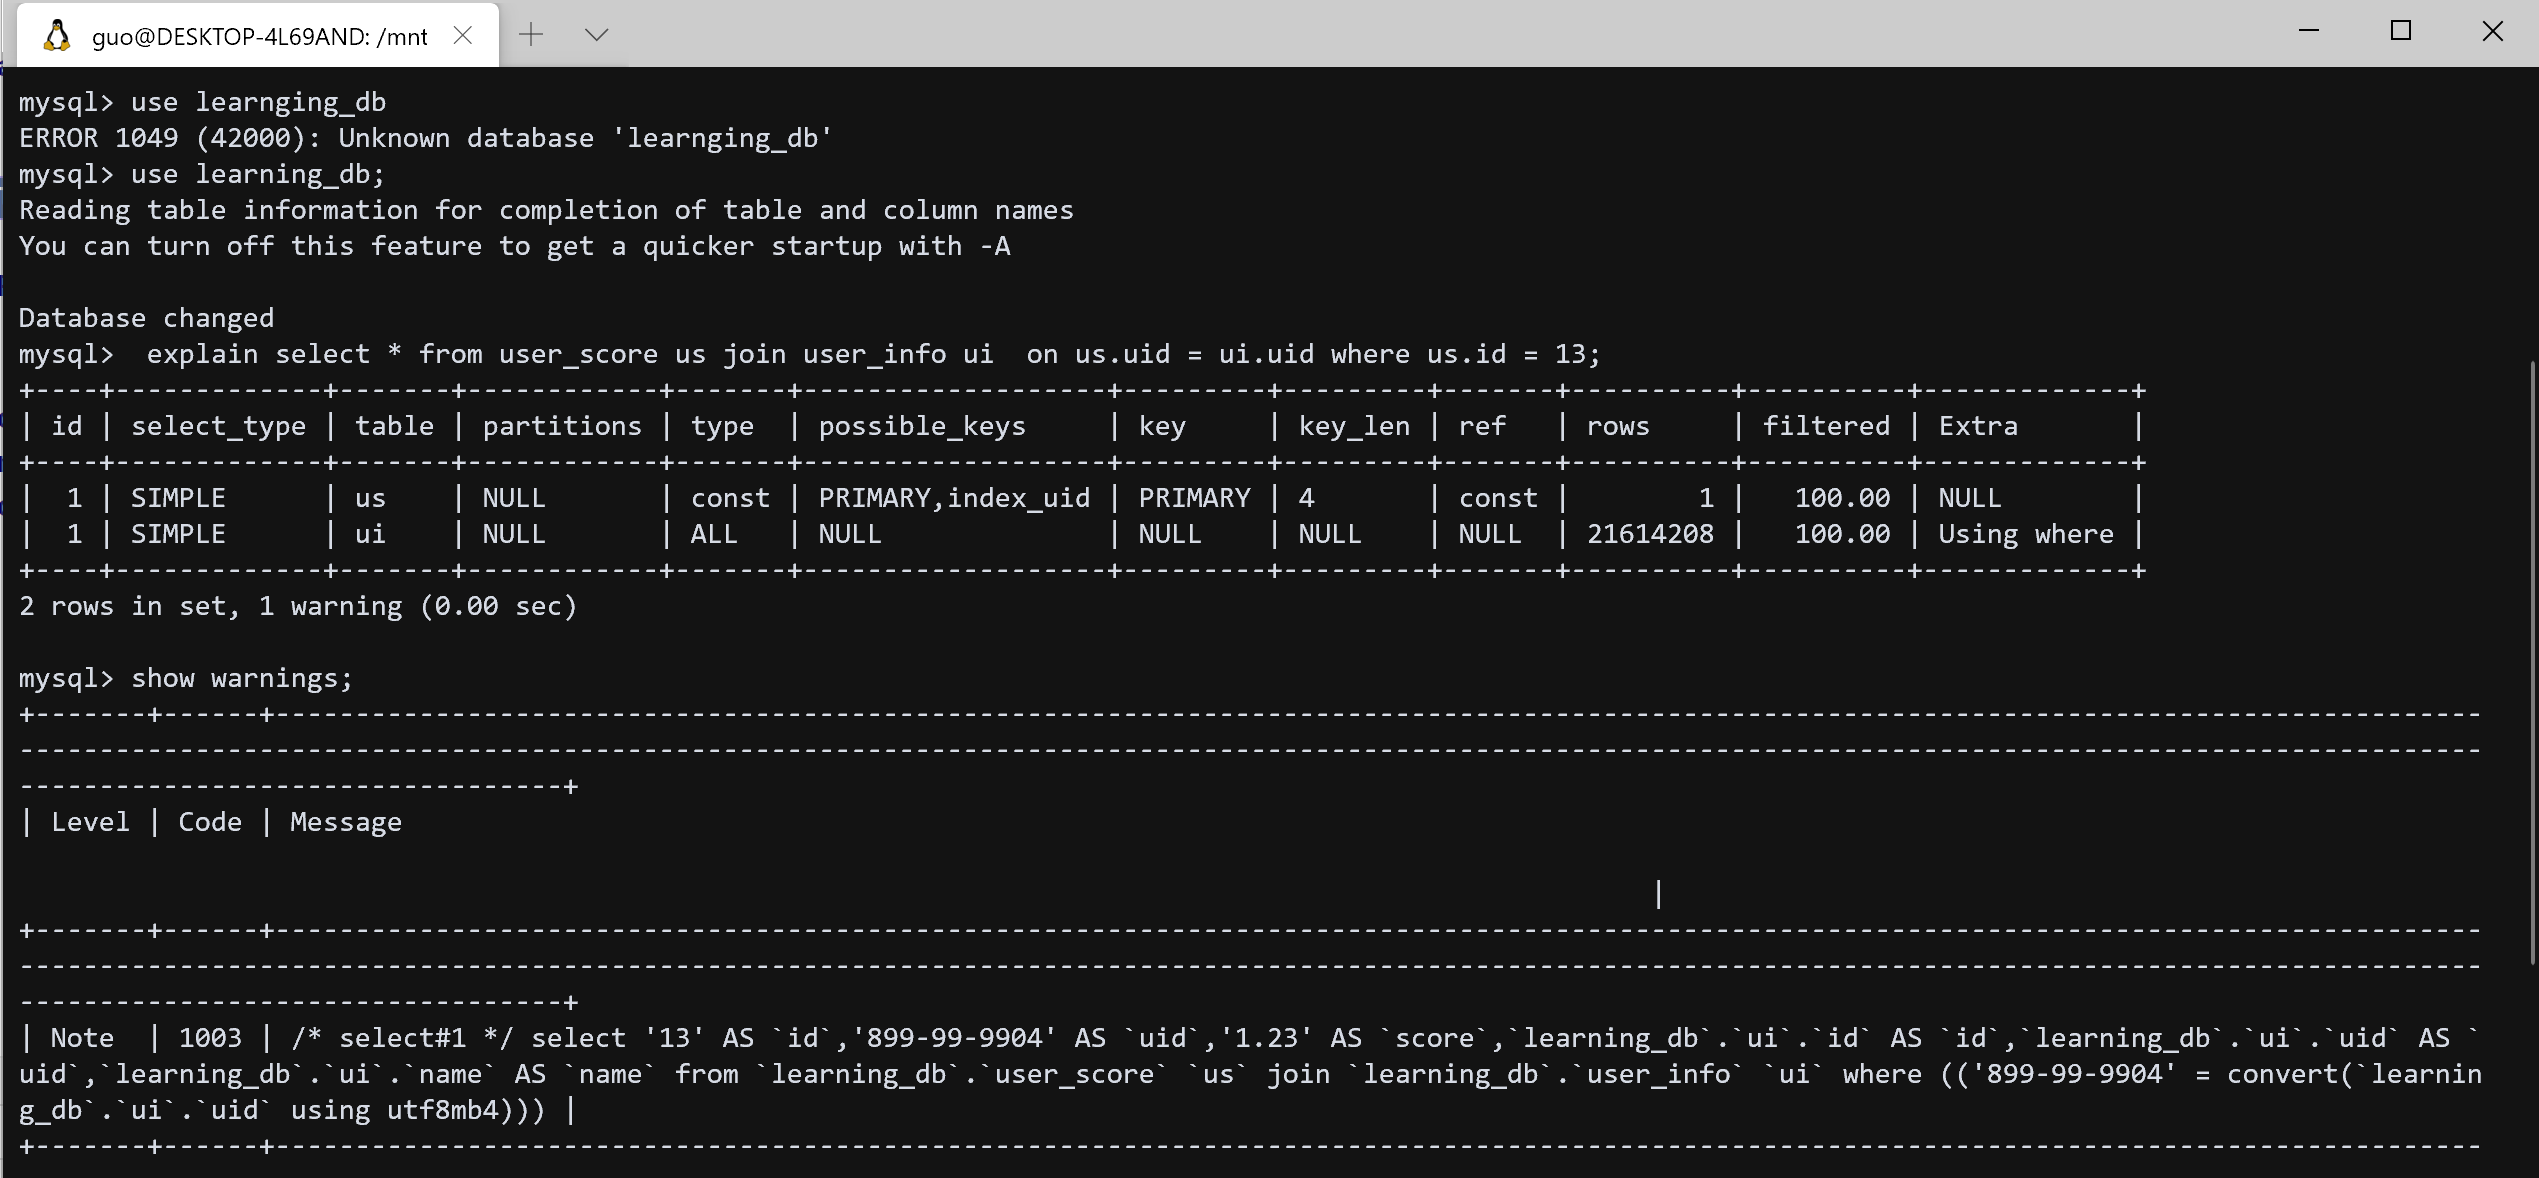Click the 1003 warning code value

[210, 1038]
